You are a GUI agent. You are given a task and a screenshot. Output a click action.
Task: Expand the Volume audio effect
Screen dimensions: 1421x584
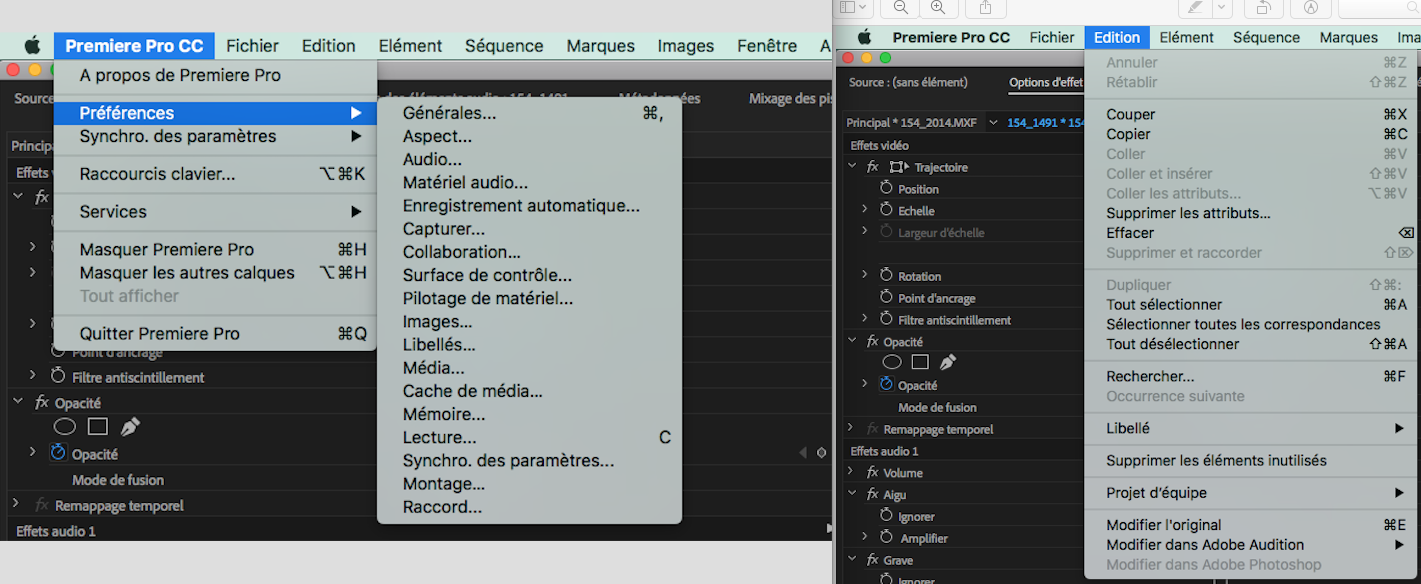[852, 473]
